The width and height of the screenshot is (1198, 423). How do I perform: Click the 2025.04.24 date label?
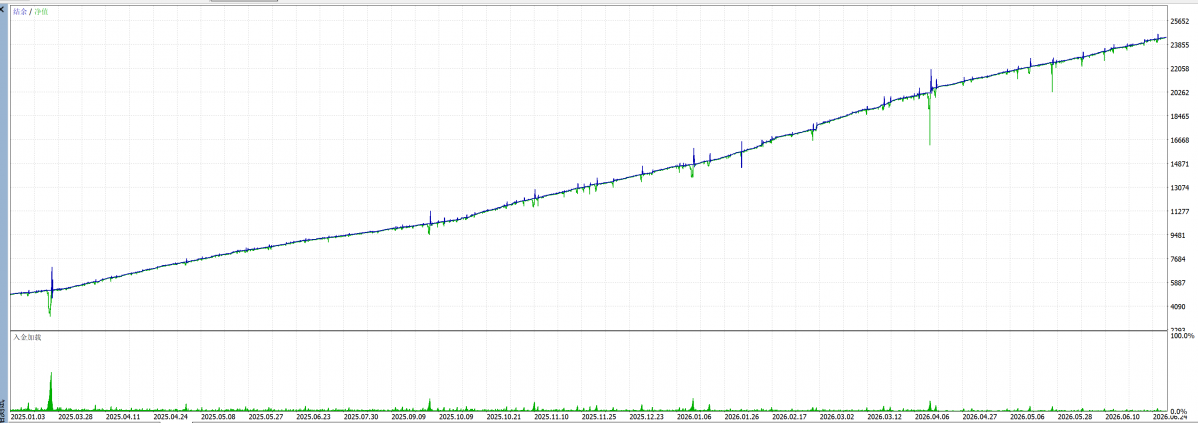pos(171,417)
